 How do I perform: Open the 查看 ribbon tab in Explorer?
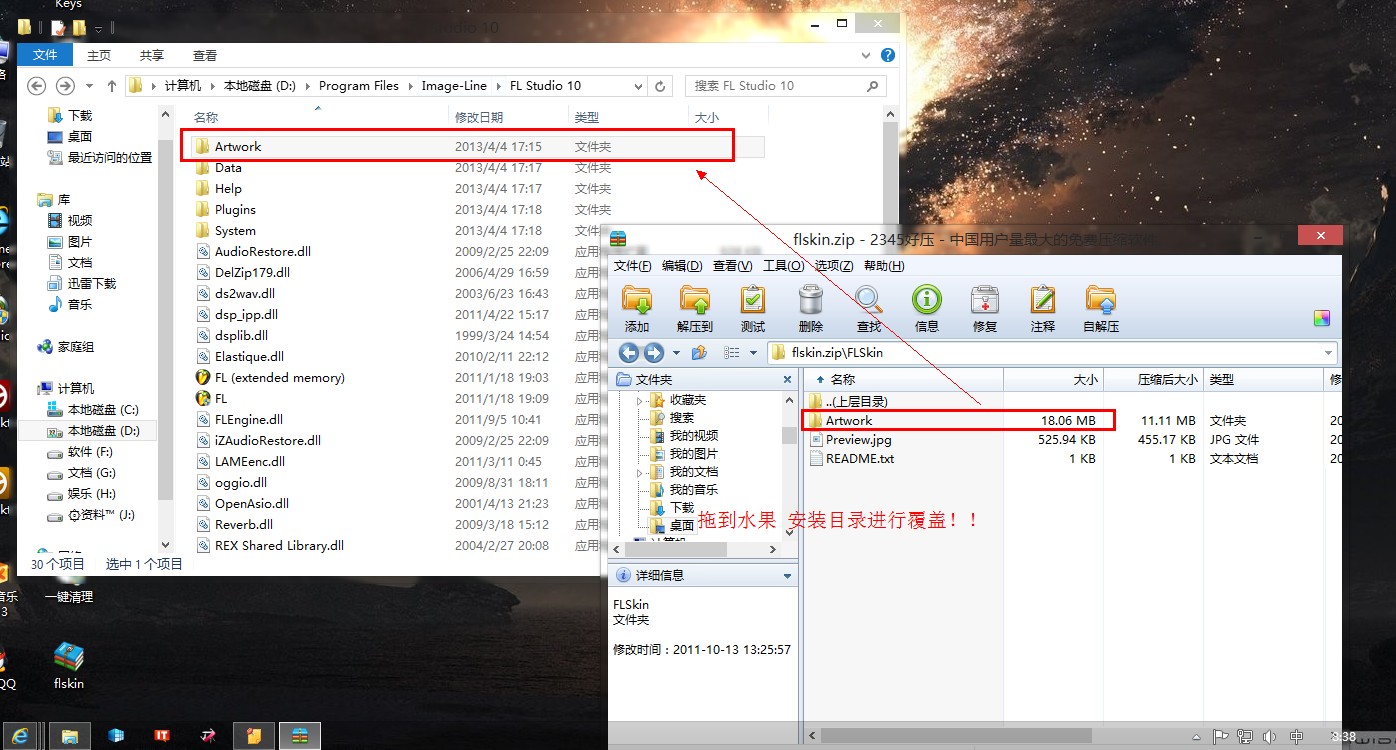[x=205, y=56]
